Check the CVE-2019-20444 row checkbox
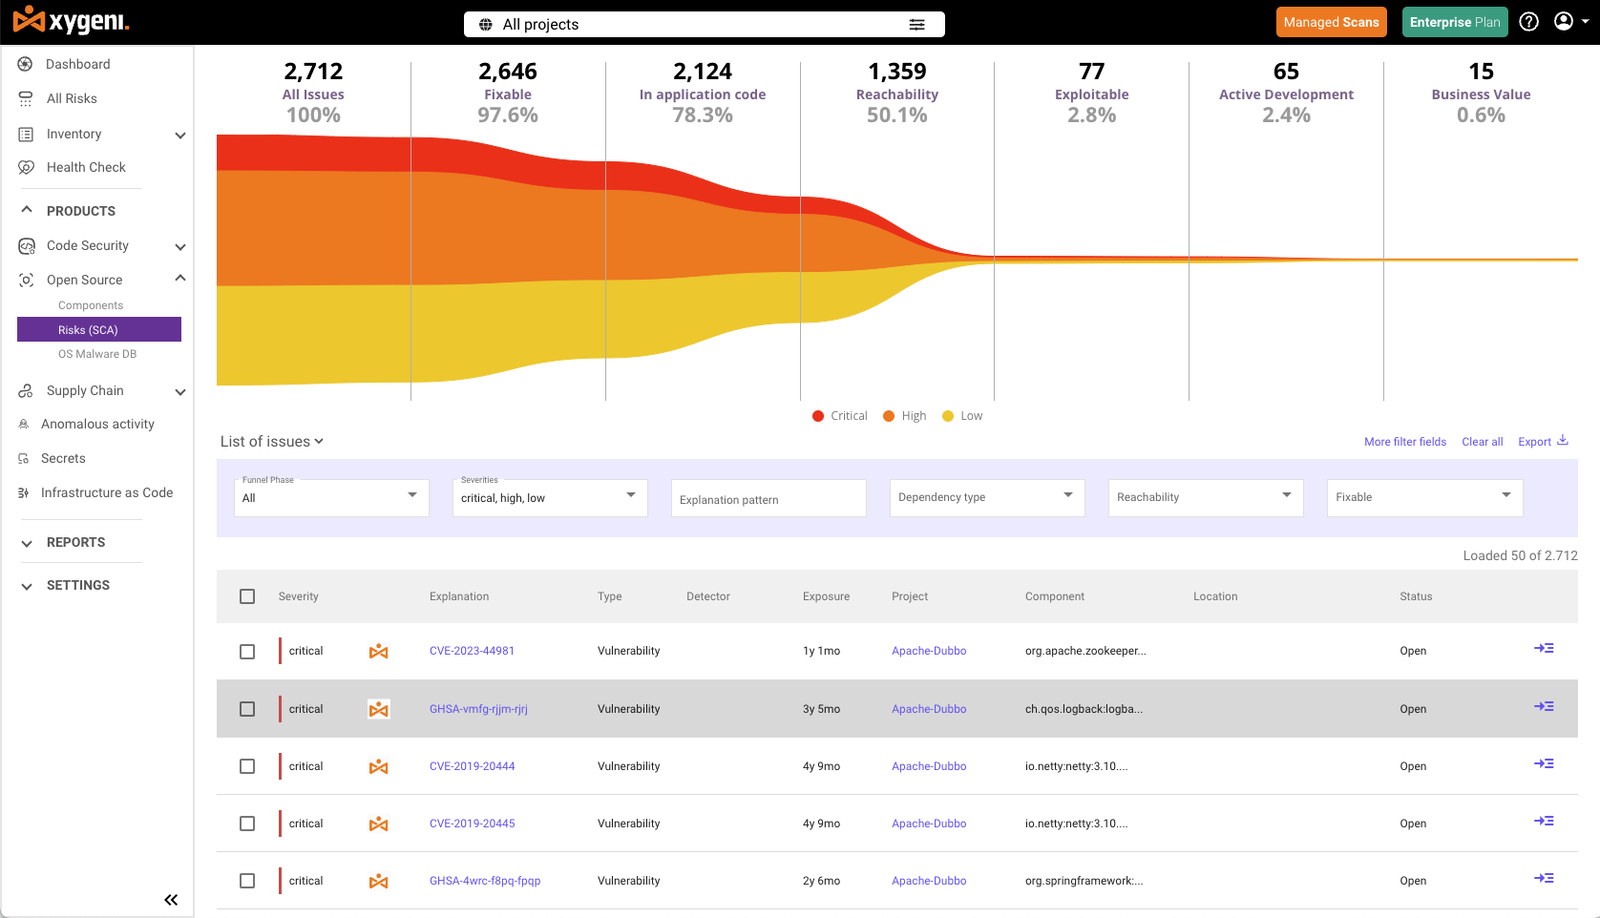The width and height of the screenshot is (1600, 918). click(x=247, y=766)
